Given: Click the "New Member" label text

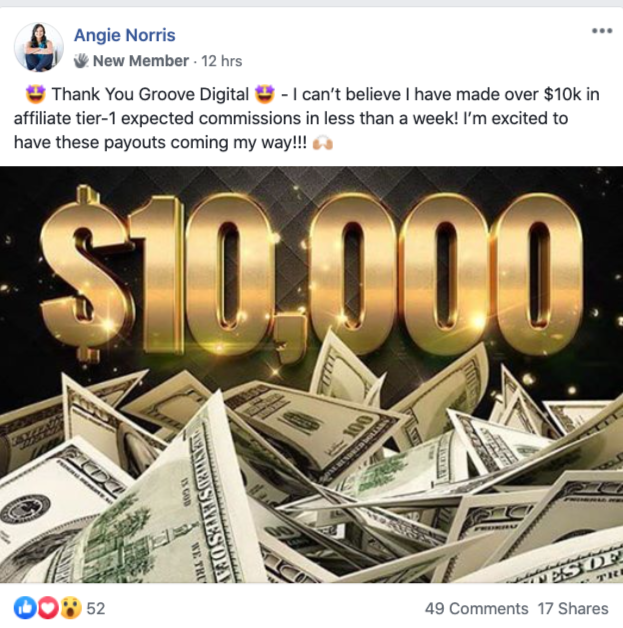Looking at the screenshot, I should (141, 61).
